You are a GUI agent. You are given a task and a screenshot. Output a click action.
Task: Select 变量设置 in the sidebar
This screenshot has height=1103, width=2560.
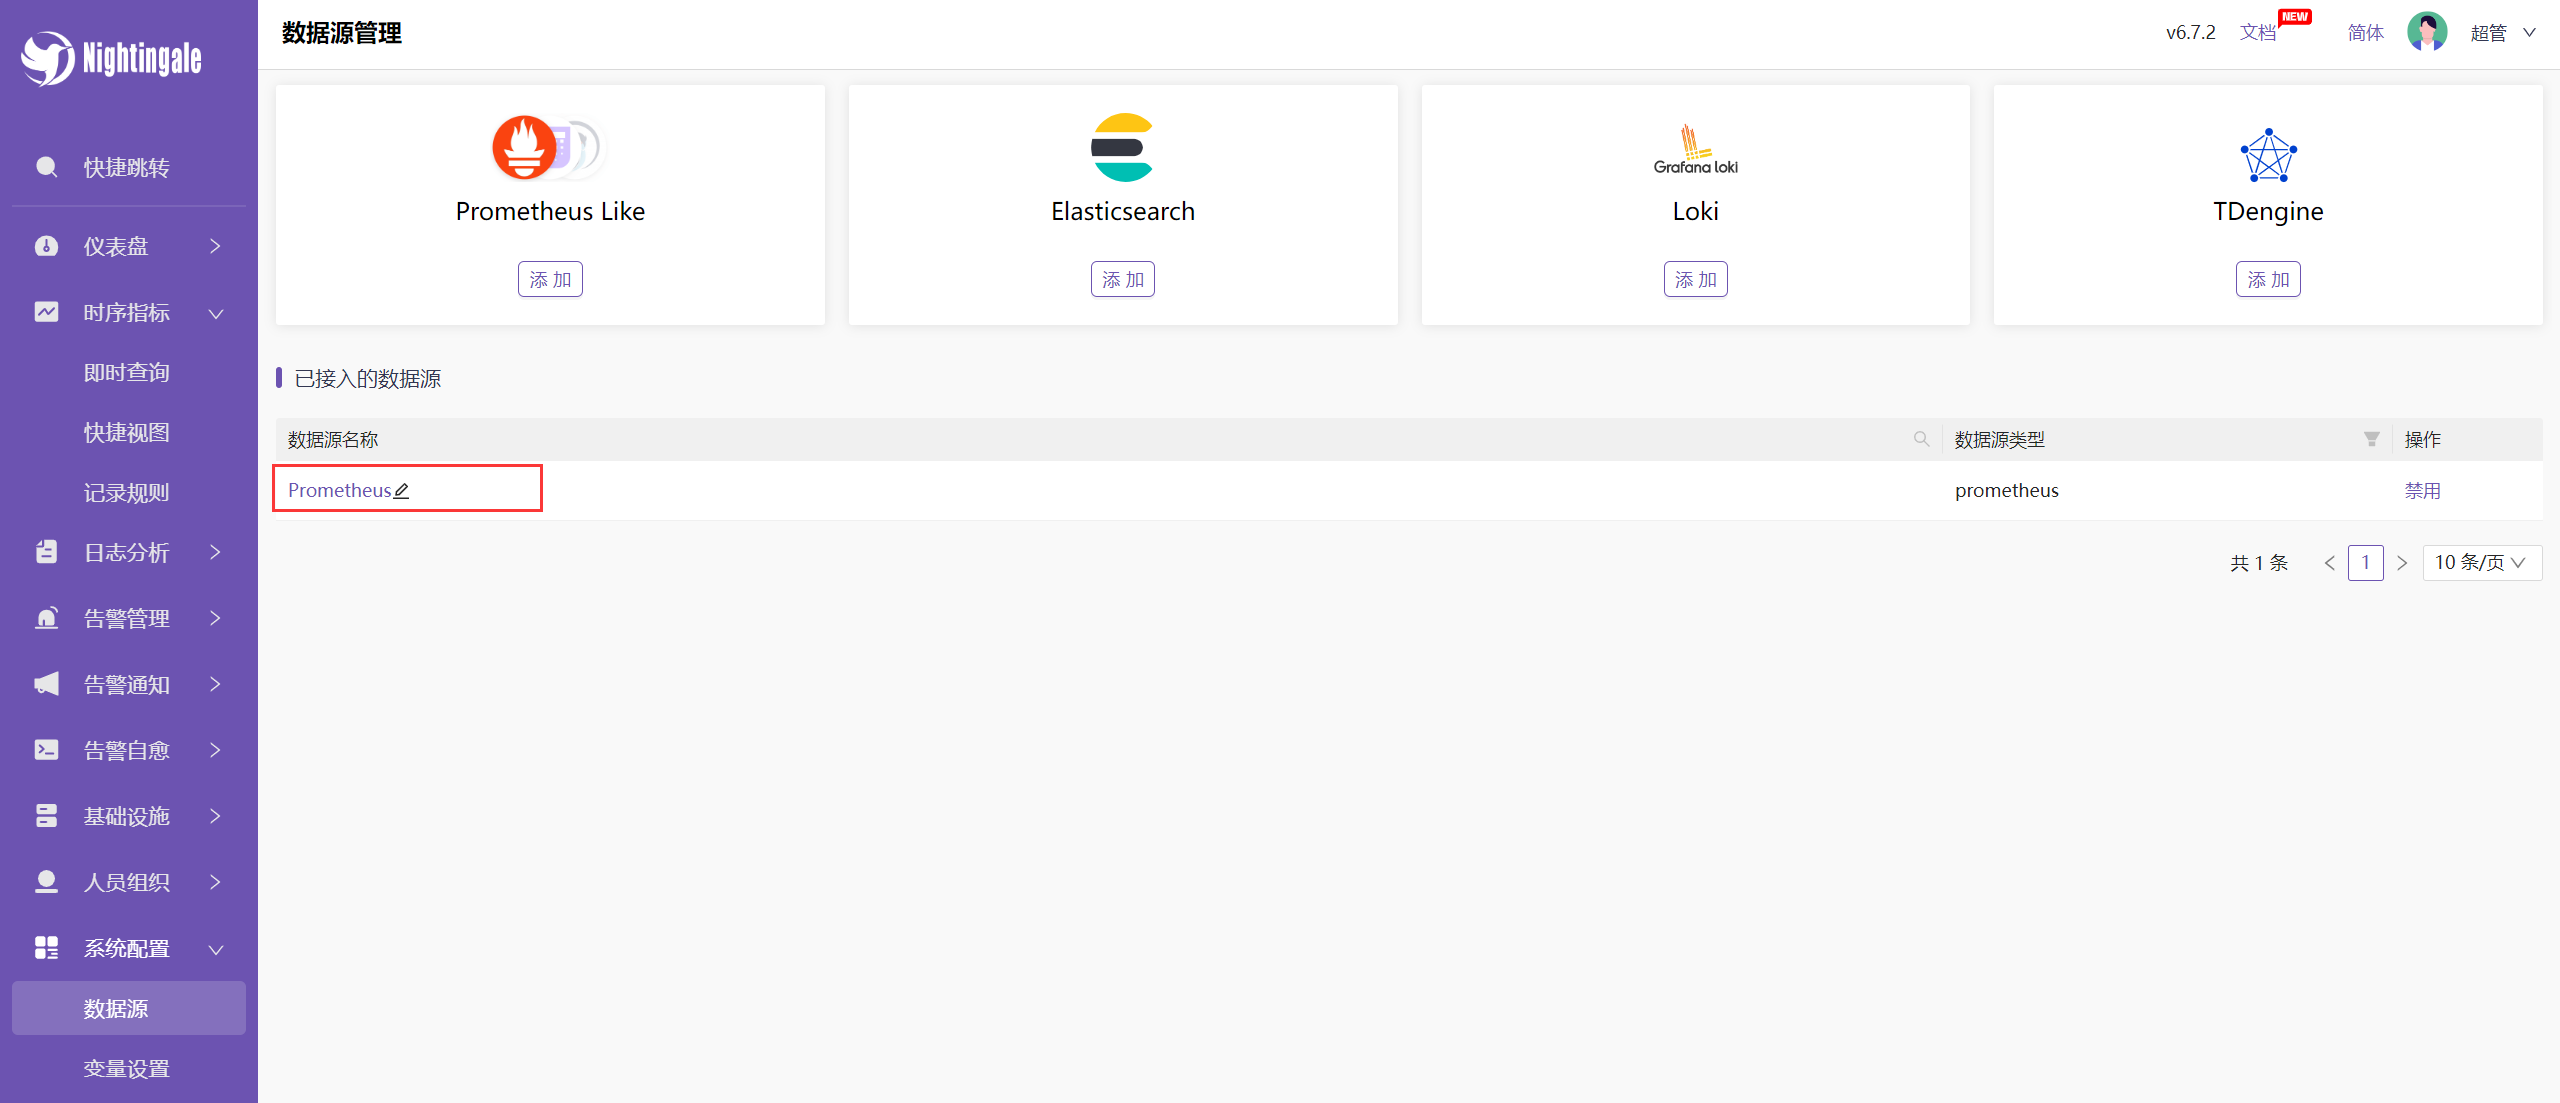[x=126, y=1068]
